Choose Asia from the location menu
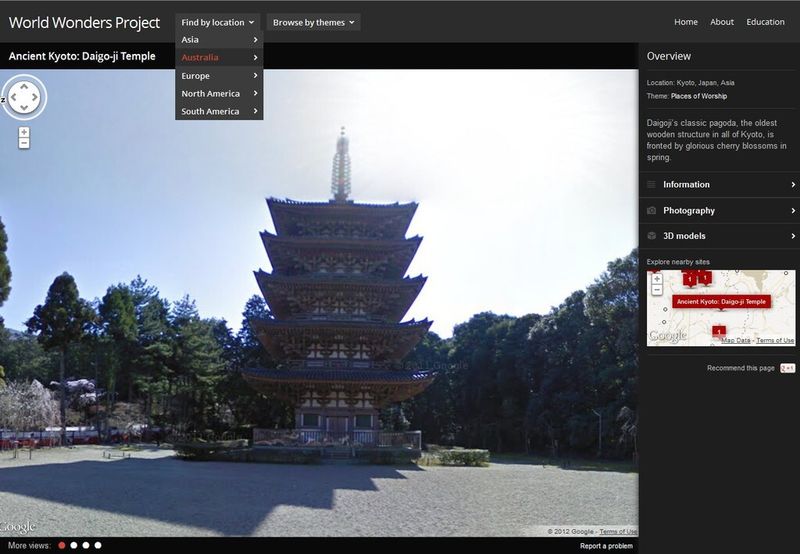Viewport: 800px width, 554px height. click(x=219, y=39)
